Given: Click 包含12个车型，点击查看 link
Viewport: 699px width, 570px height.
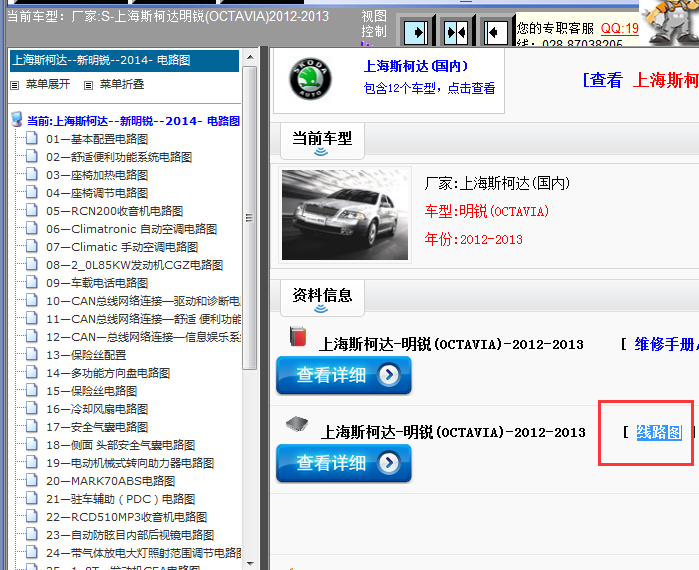Looking at the screenshot, I should click(429, 88).
